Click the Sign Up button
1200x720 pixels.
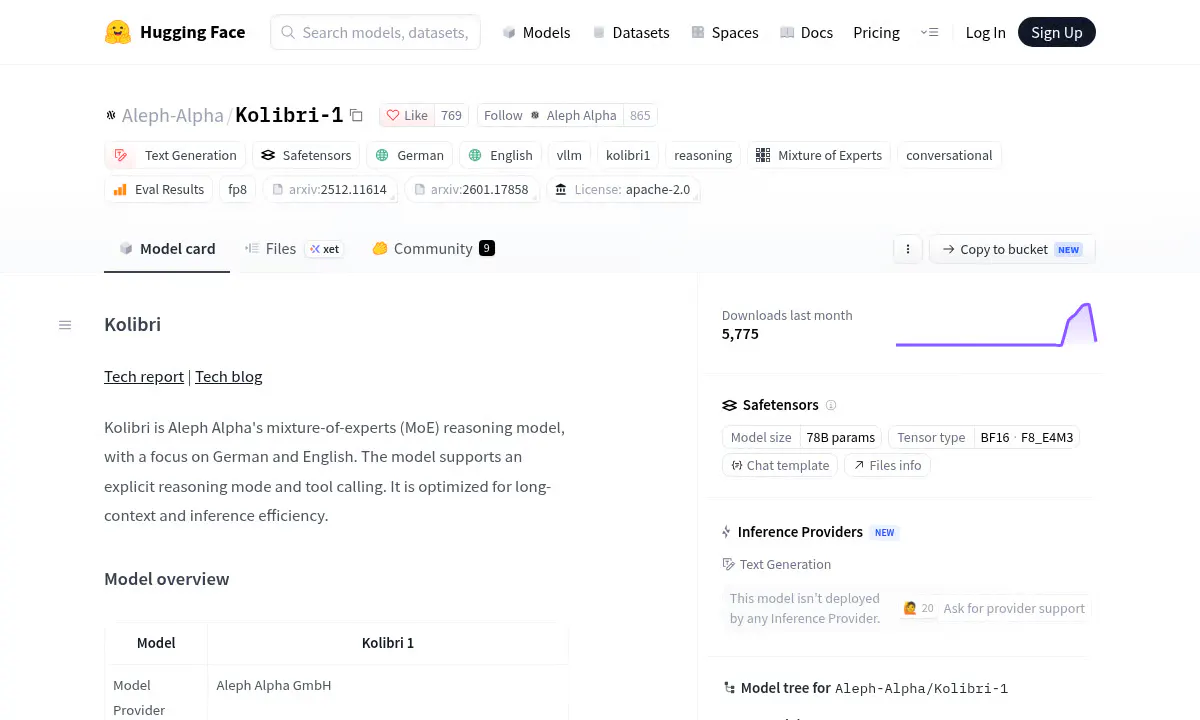(x=1057, y=32)
